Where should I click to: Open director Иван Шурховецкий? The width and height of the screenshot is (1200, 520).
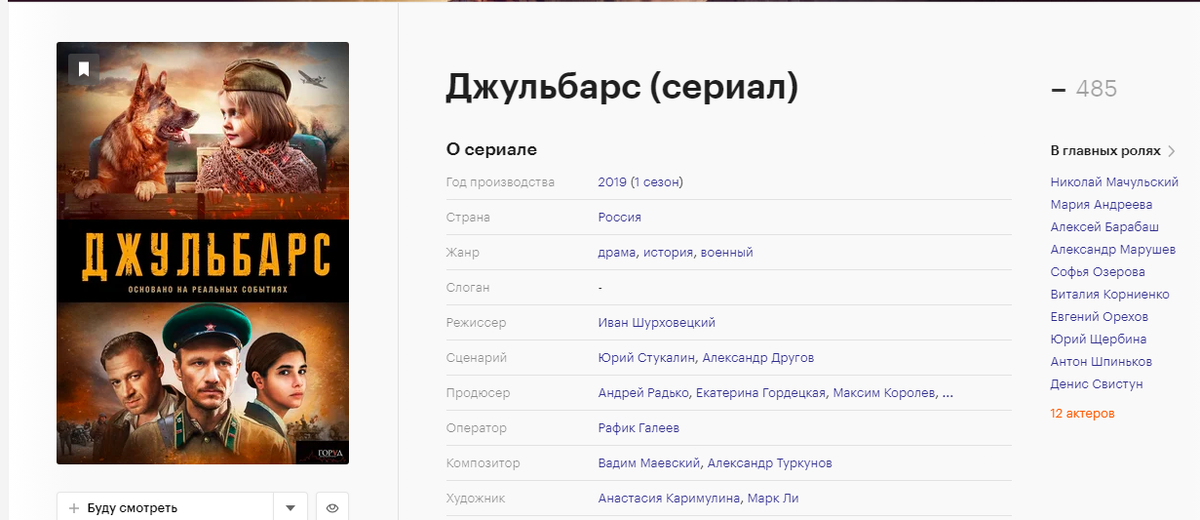click(x=656, y=322)
